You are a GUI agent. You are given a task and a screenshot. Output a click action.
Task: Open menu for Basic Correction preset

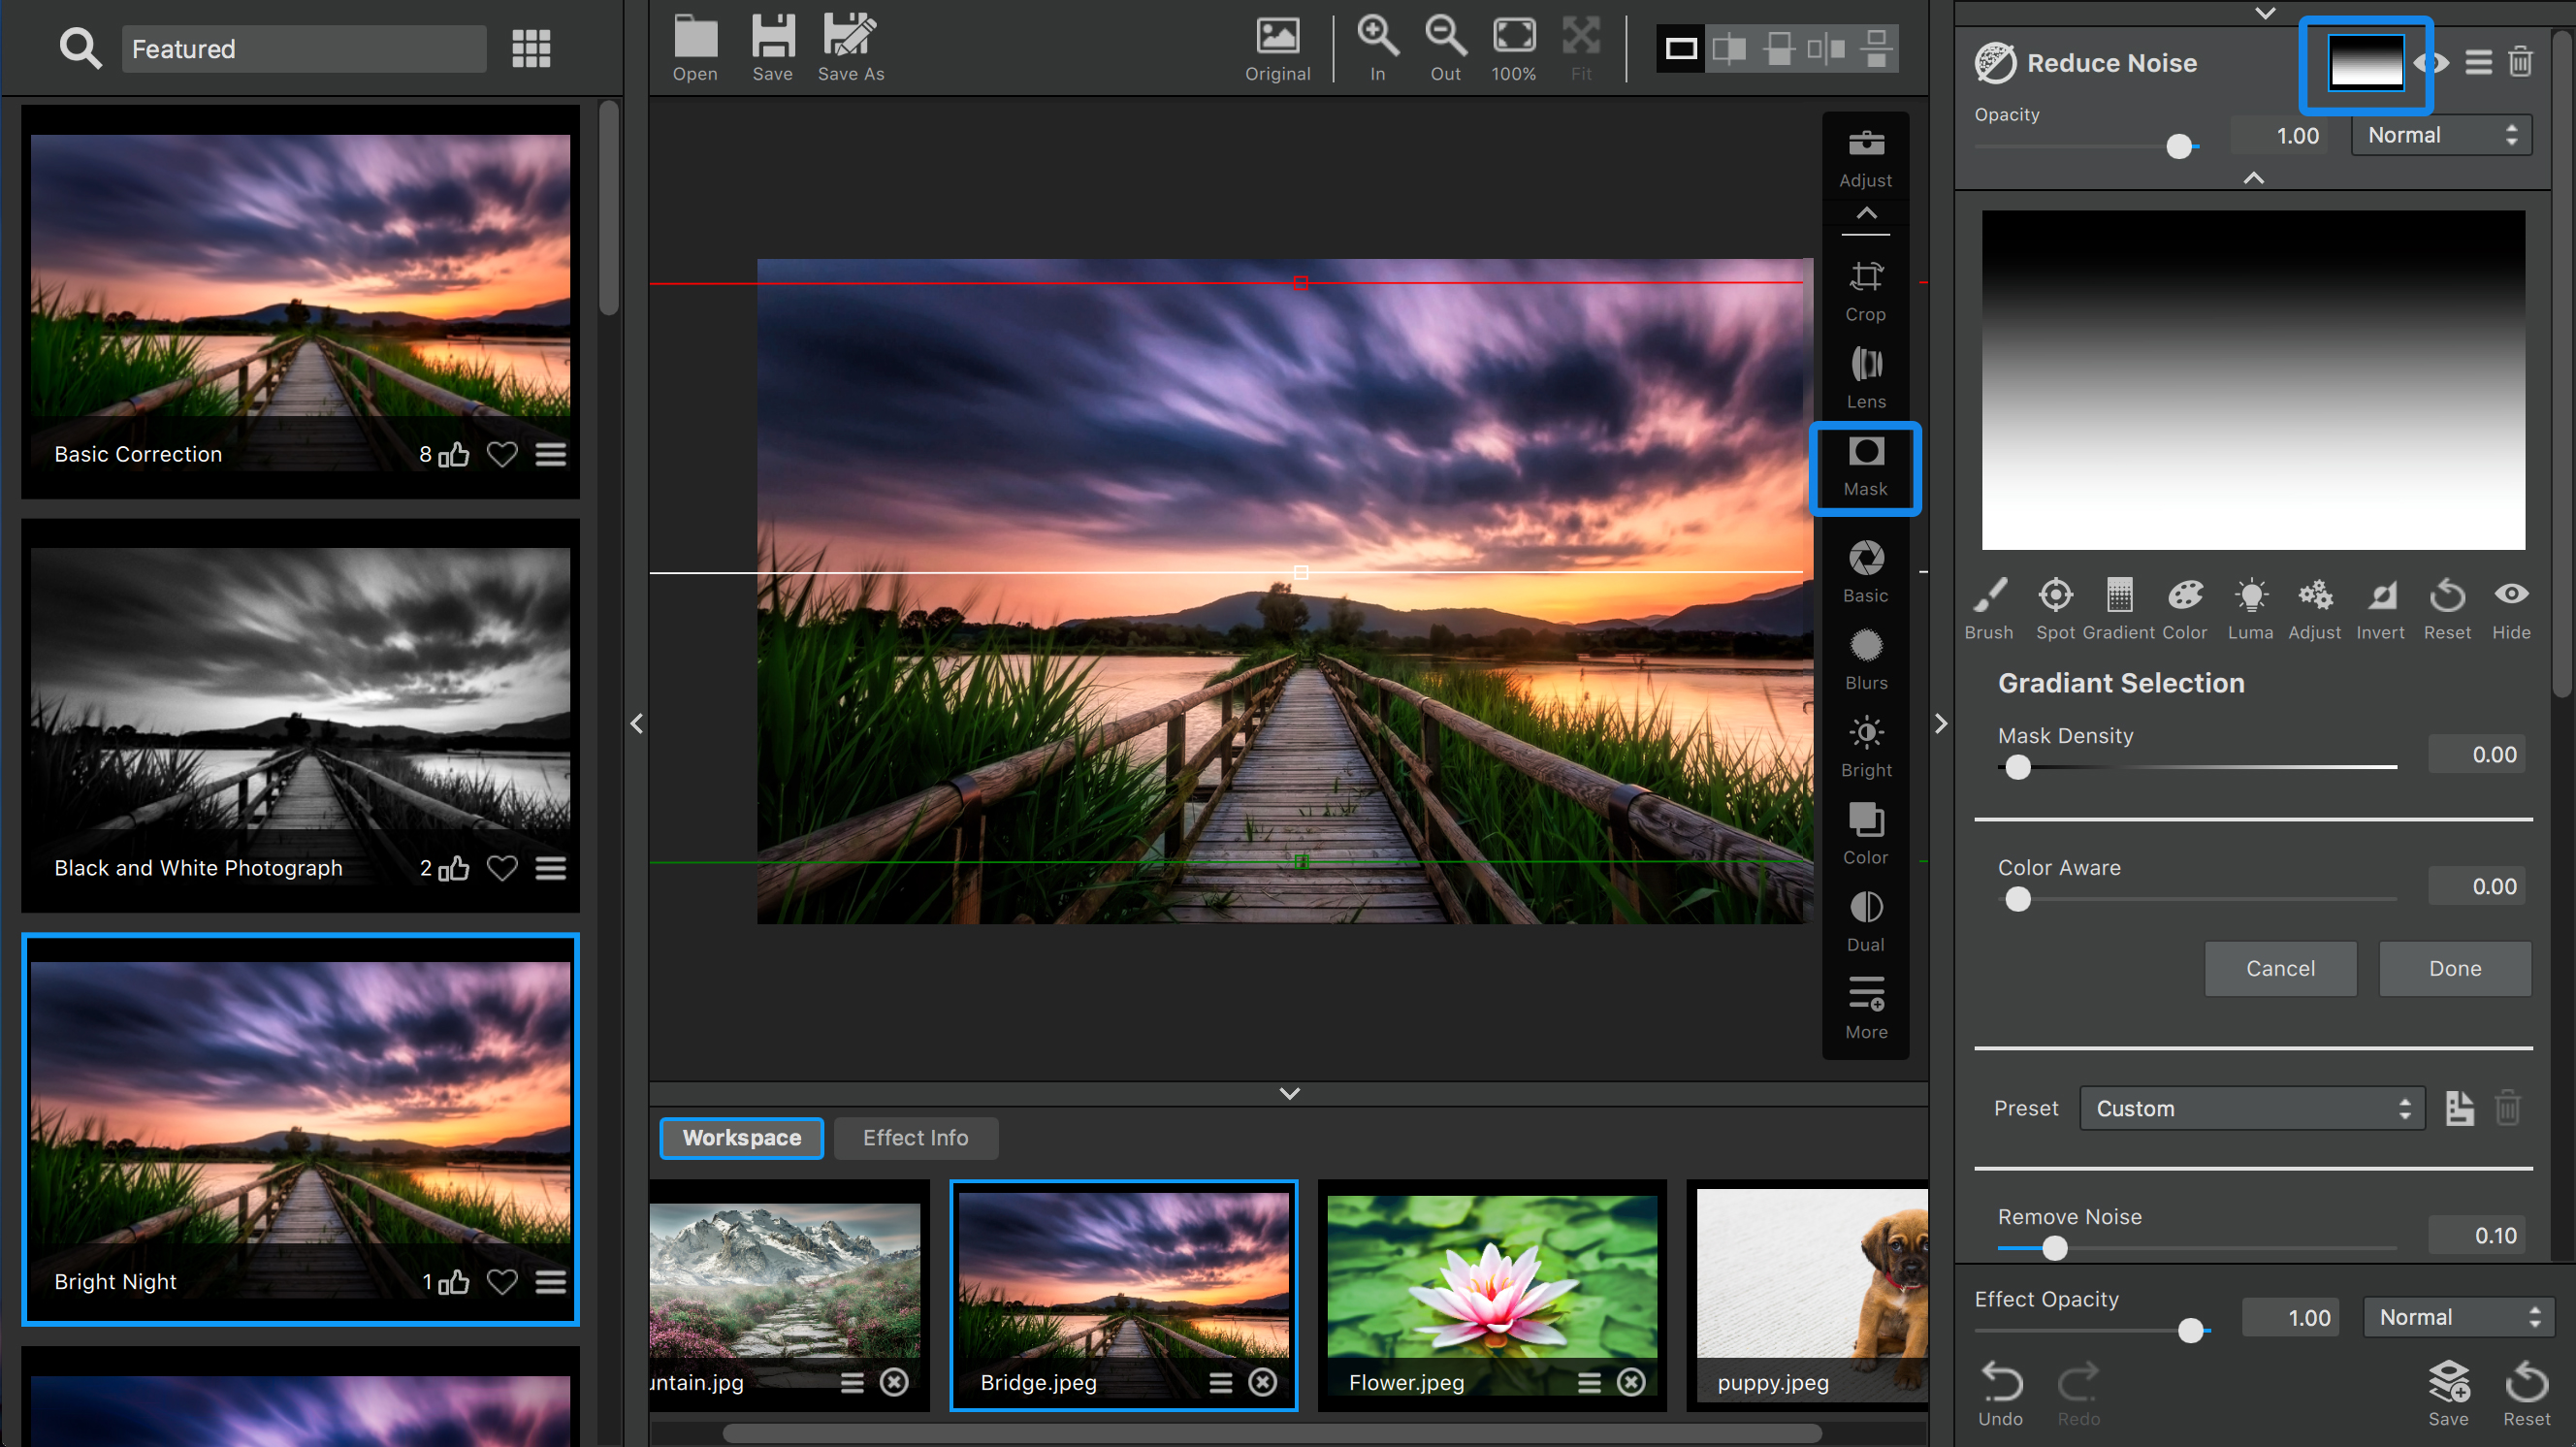(551, 455)
